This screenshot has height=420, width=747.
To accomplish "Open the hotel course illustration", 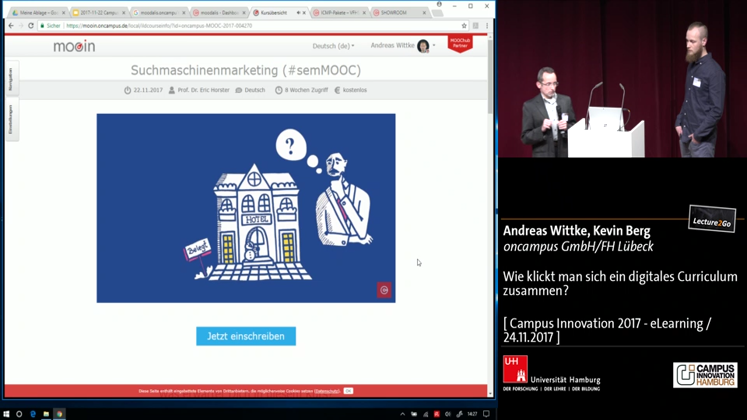I will tap(245, 207).
